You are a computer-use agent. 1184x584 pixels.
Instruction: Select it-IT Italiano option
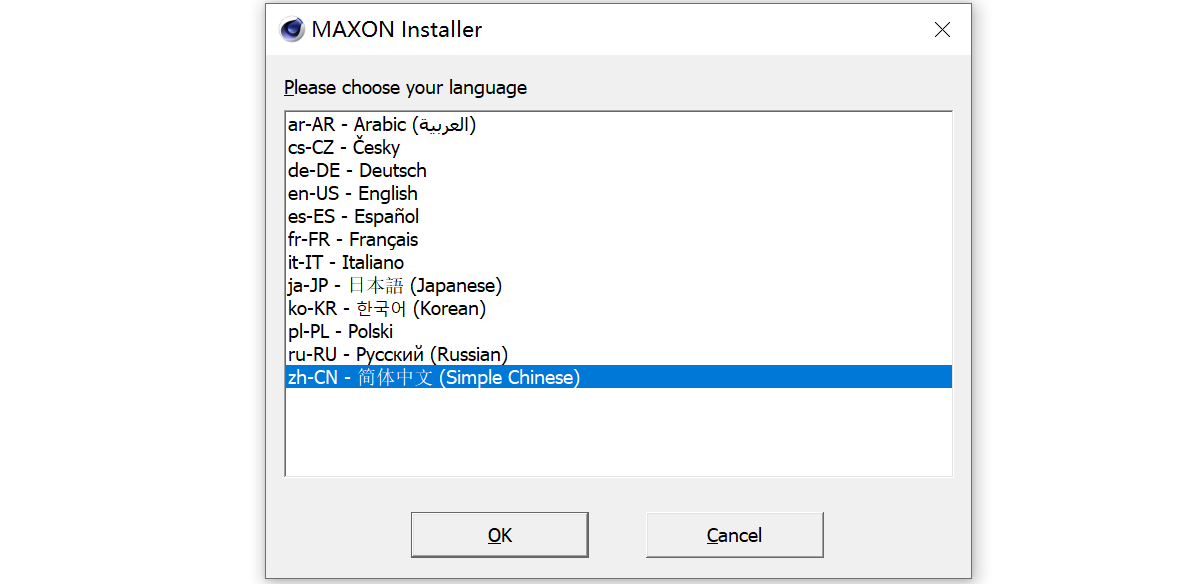click(x=345, y=263)
